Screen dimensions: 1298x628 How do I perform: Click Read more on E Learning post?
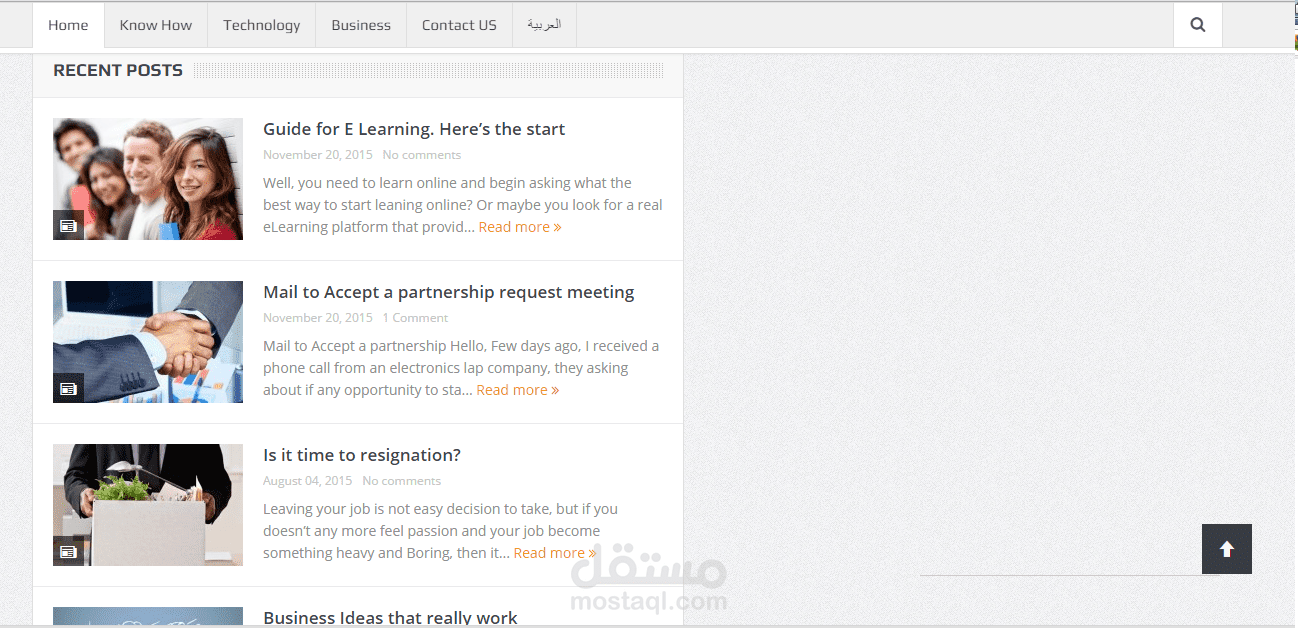(520, 227)
